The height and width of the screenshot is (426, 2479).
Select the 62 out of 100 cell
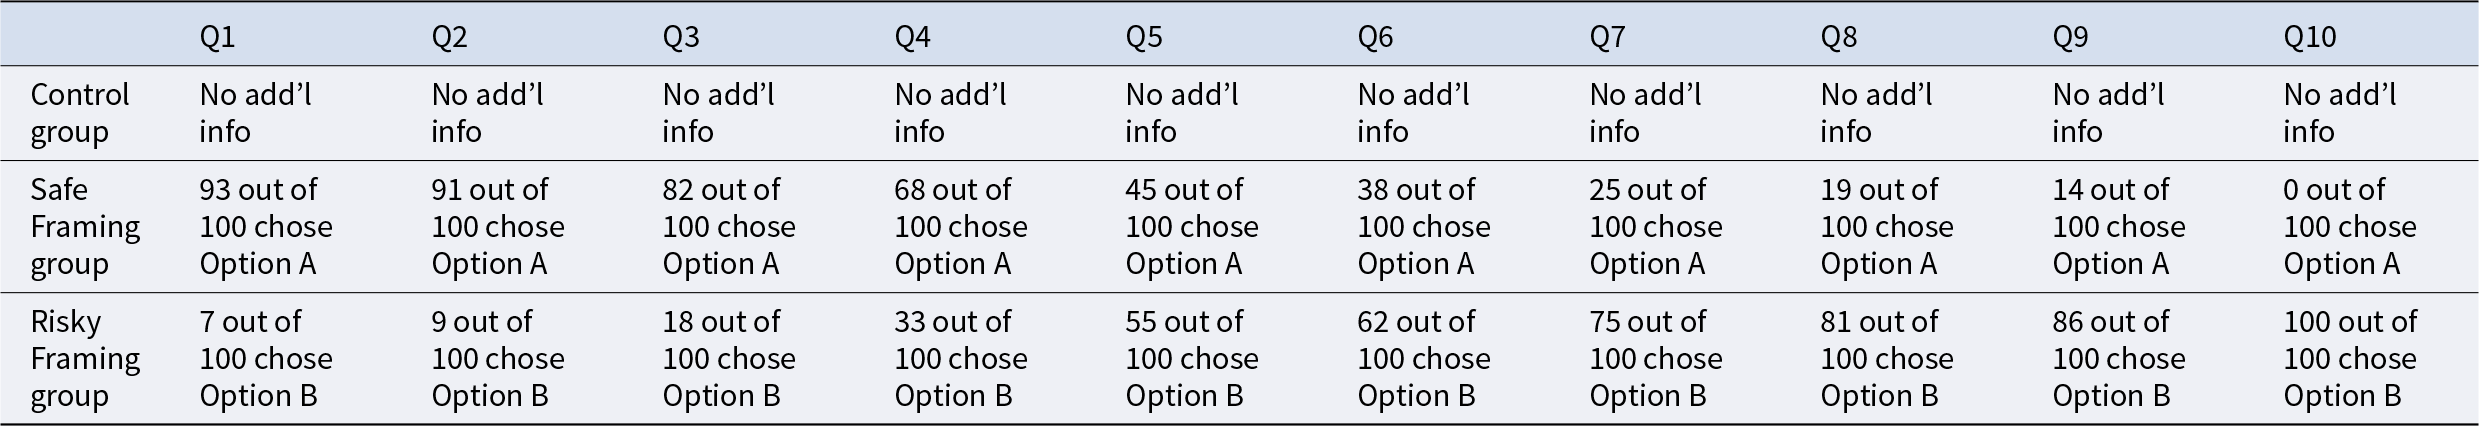tap(1423, 358)
